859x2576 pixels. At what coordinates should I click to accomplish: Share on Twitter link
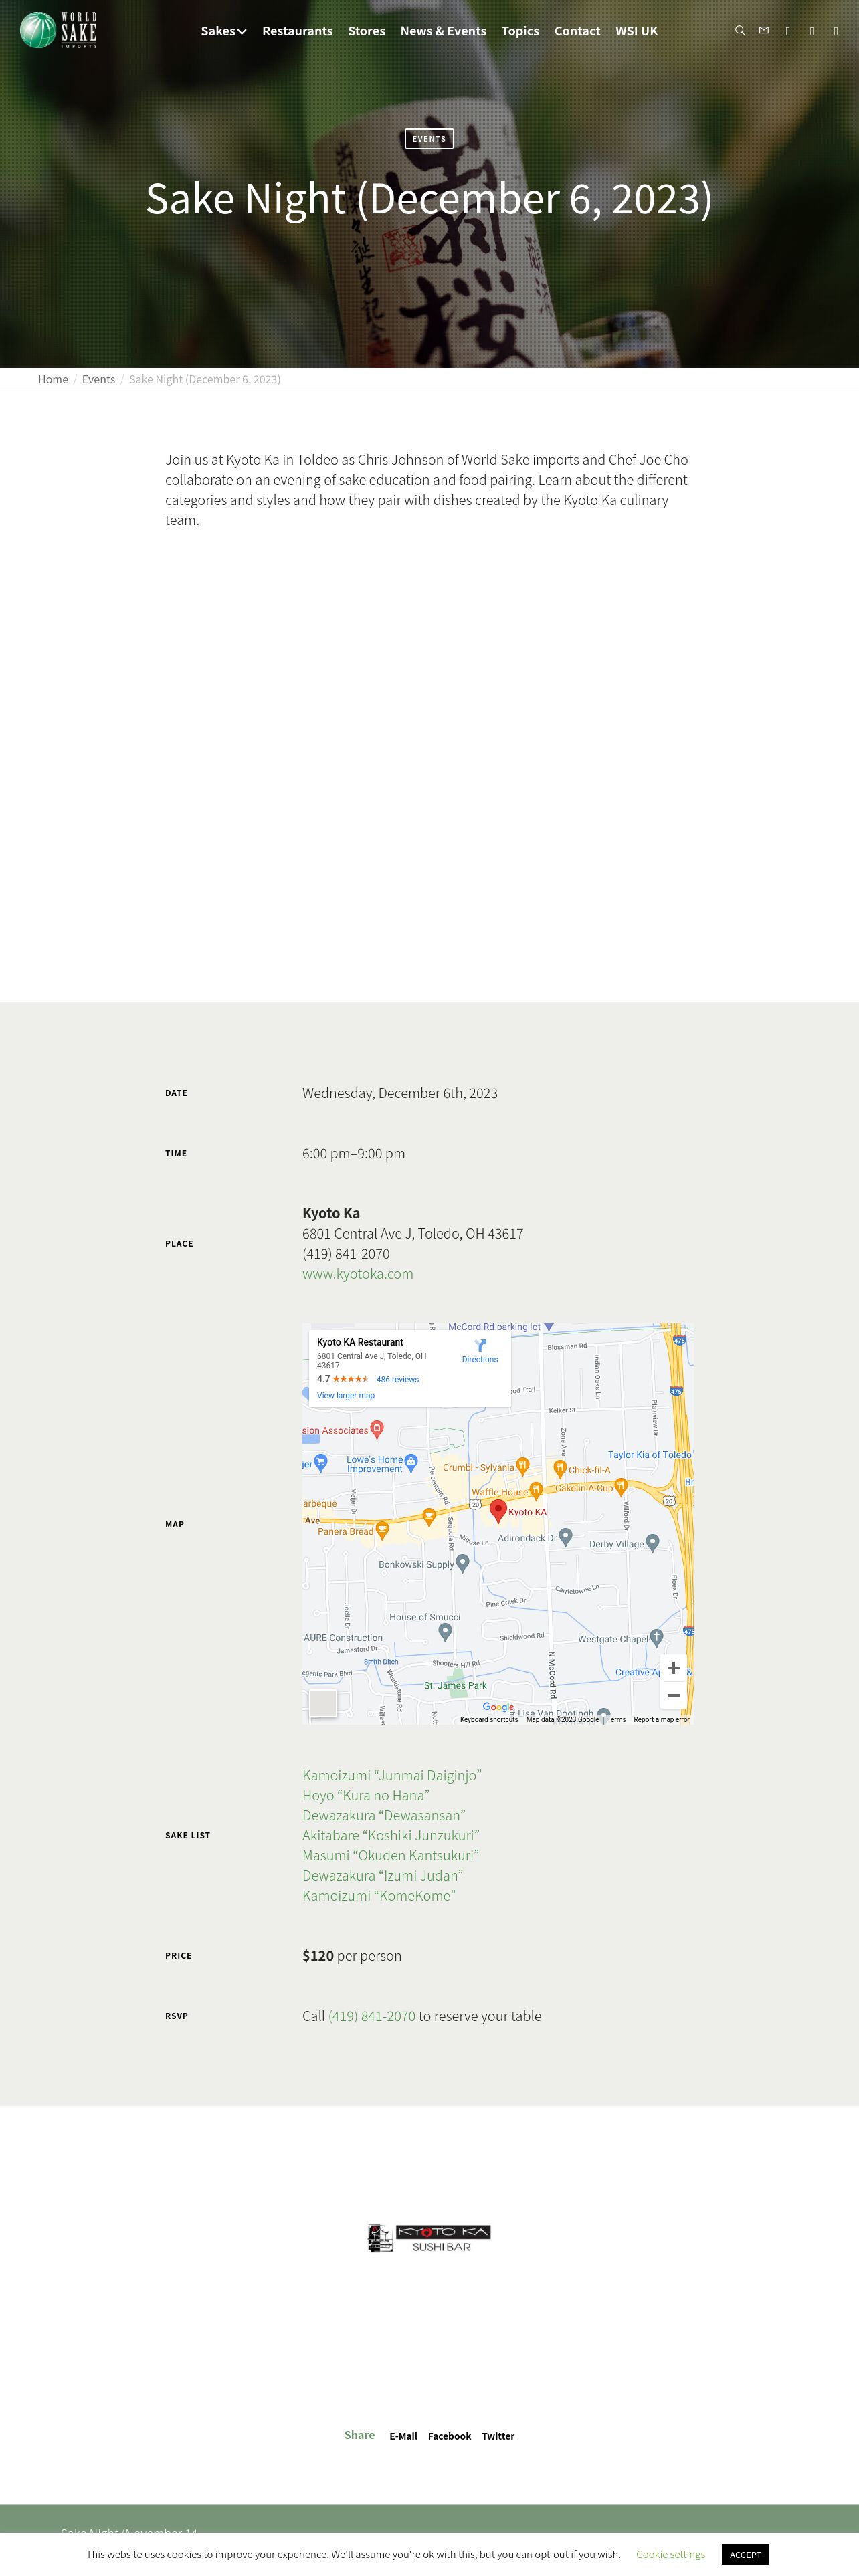[498, 2435]
